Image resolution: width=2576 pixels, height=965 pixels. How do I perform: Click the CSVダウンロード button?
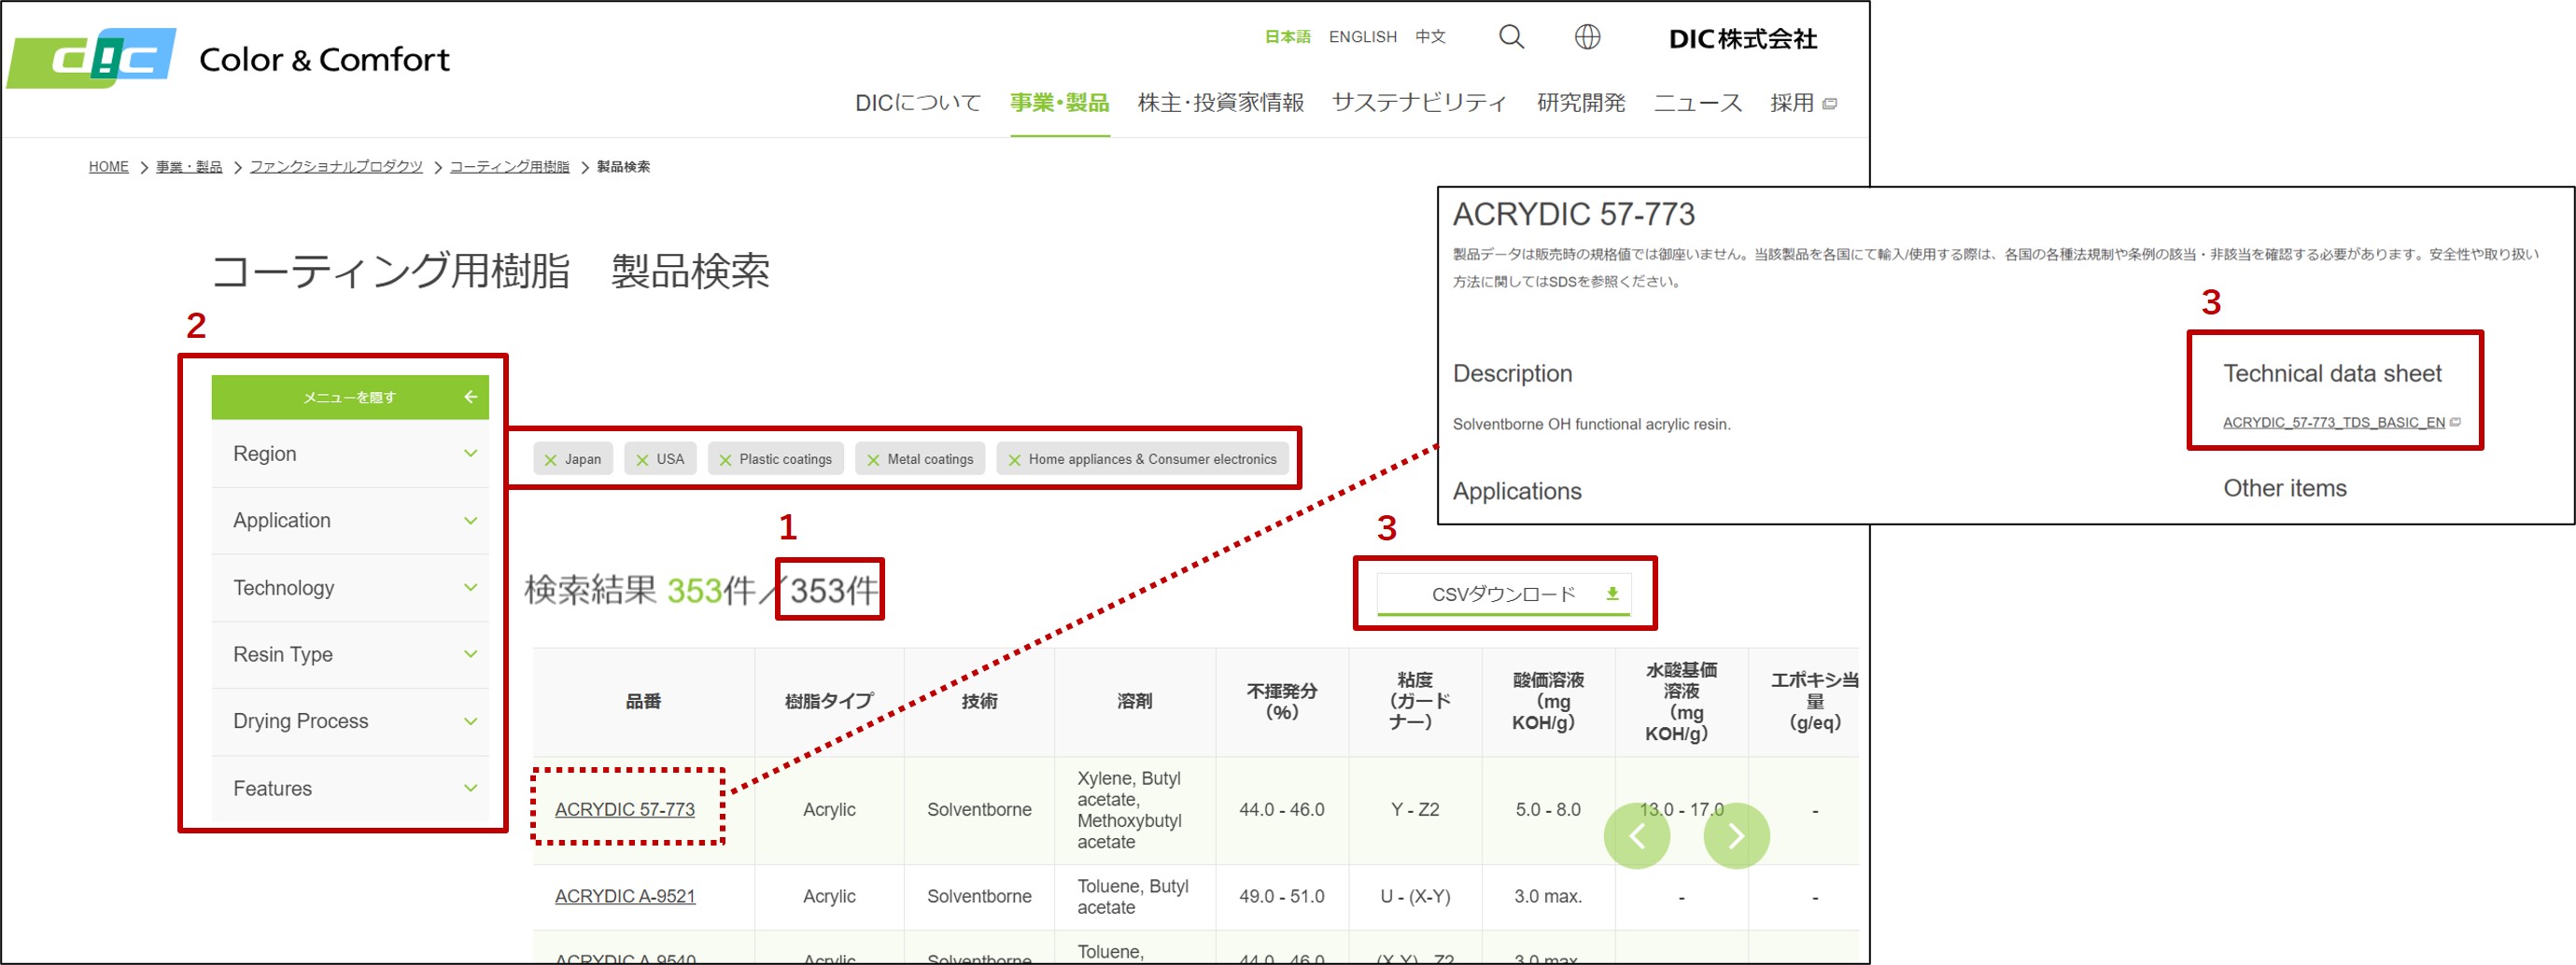(x=1504, y=594)
